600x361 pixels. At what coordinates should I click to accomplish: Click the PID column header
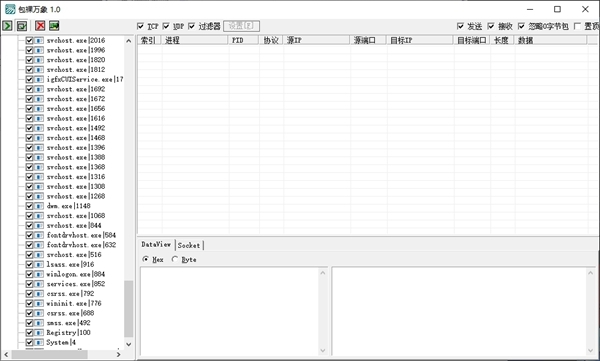coord(244,40)
